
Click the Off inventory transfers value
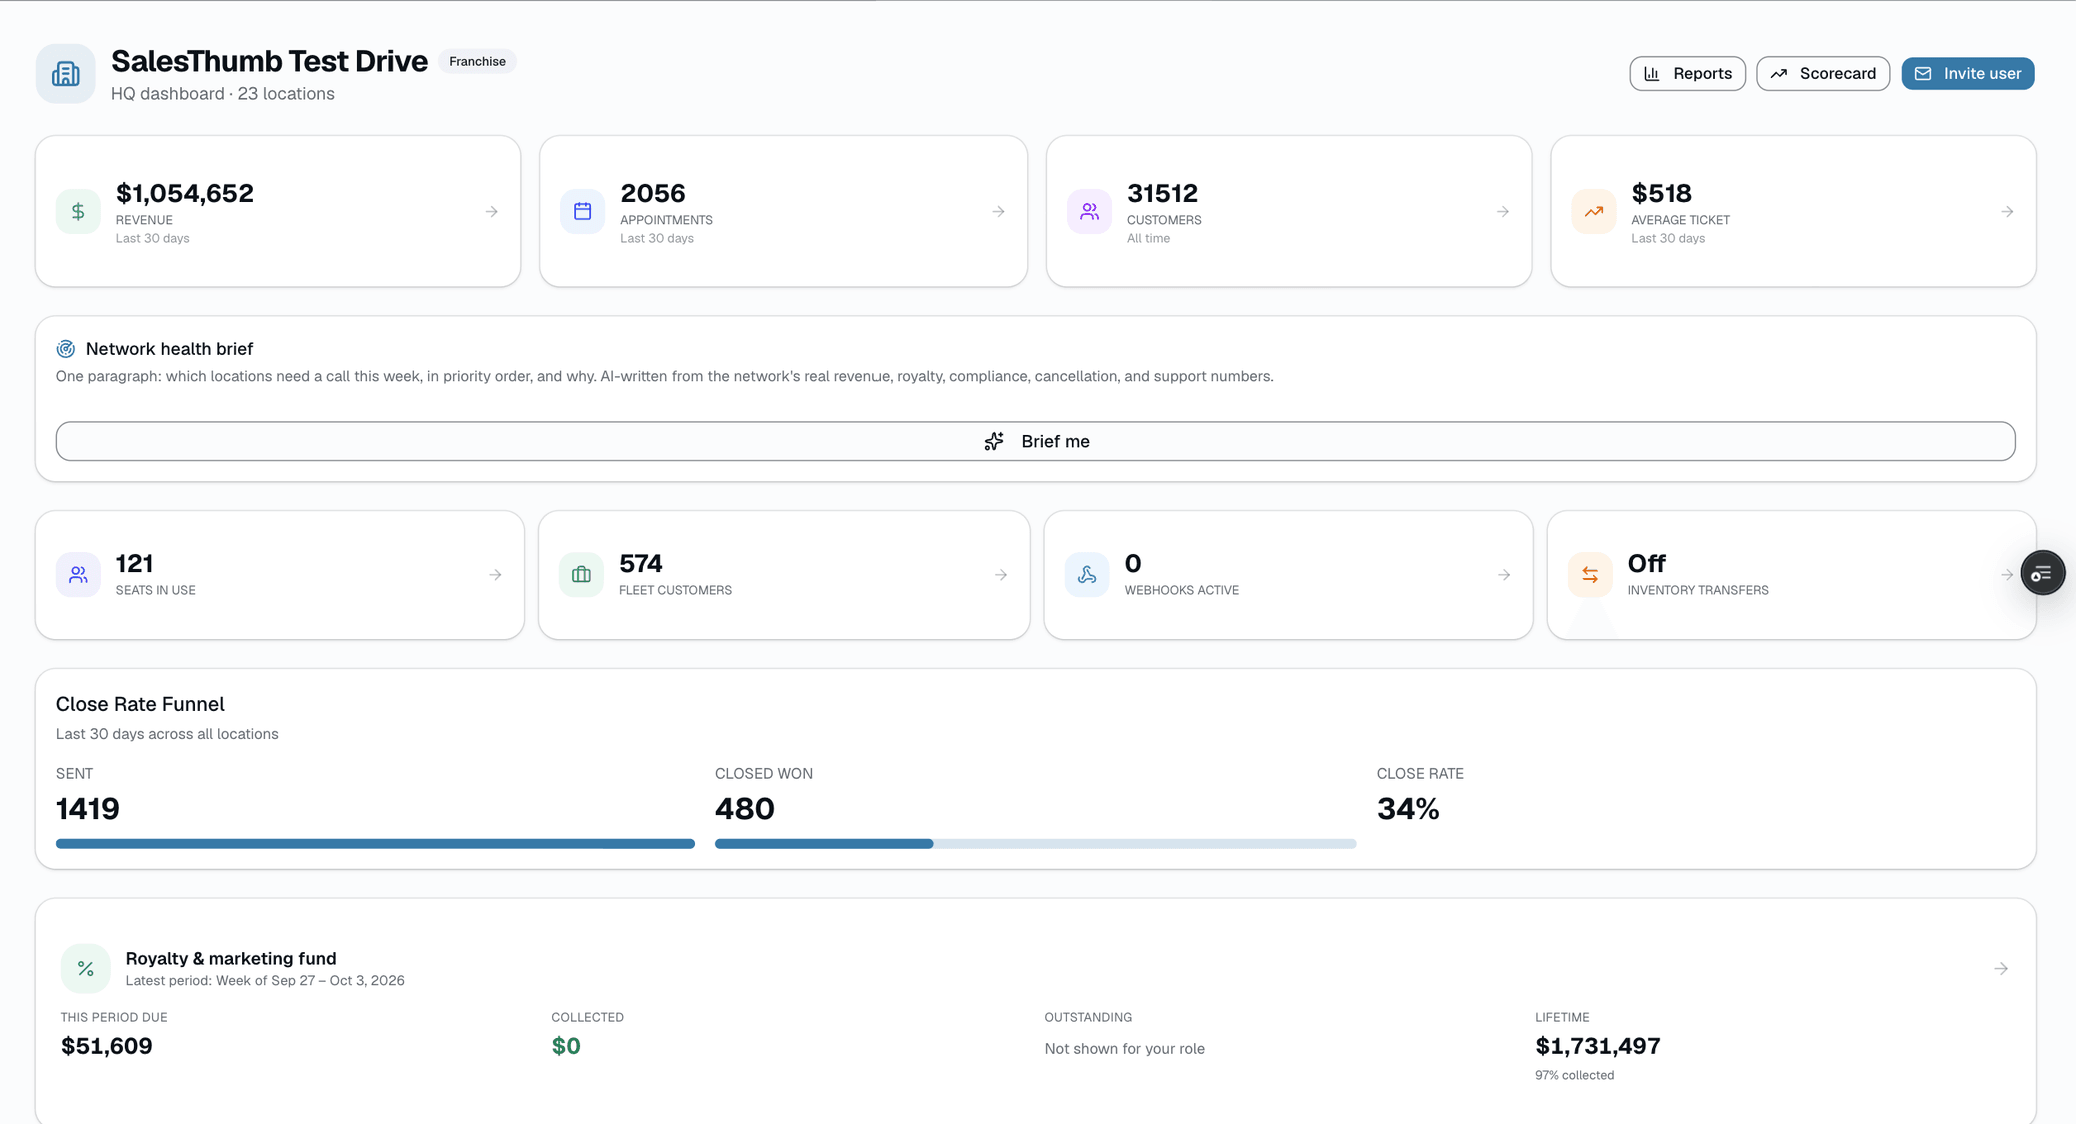[x=1647, y=564]
